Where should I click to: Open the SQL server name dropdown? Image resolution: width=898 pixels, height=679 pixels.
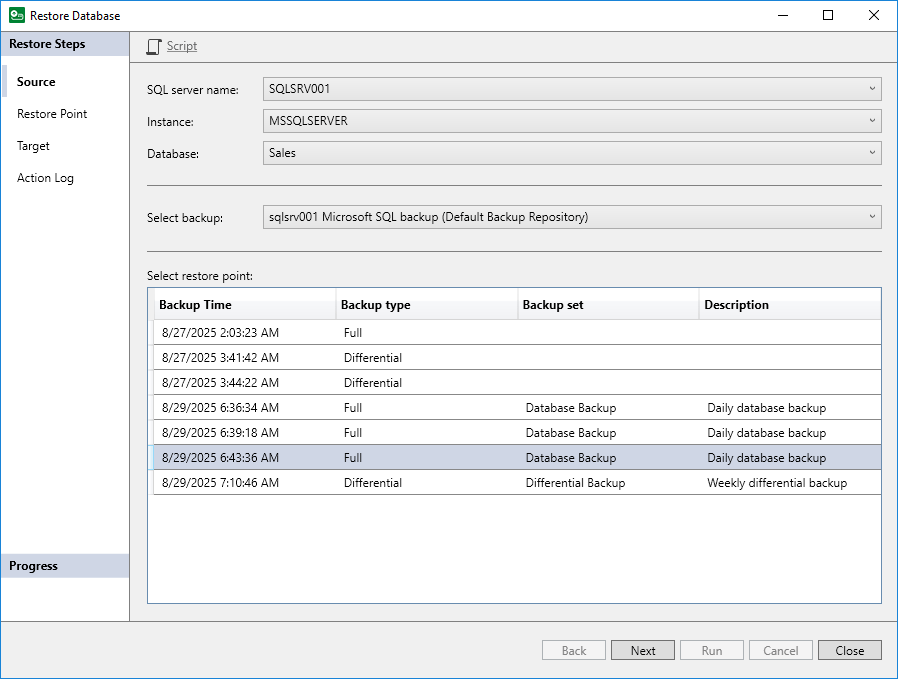[873, 88]
